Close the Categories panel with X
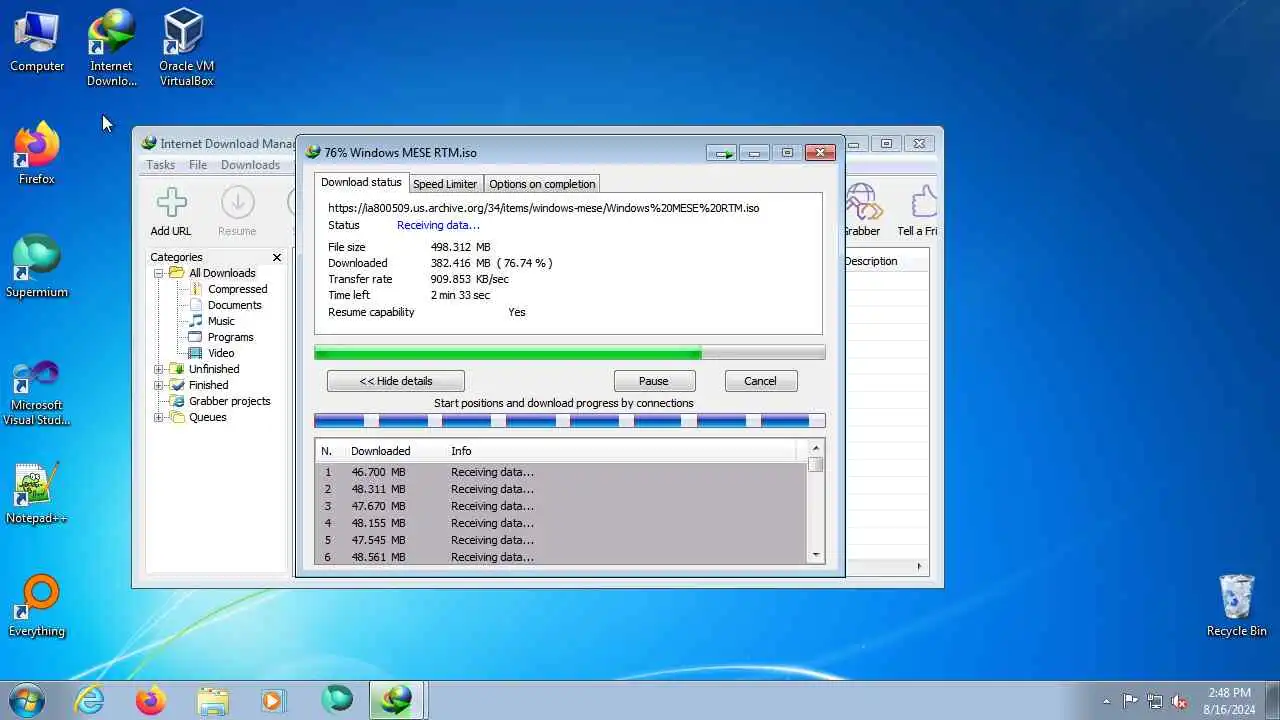Screen dimensions: 1280x720 pyautogui.click(x=277, y=257)
